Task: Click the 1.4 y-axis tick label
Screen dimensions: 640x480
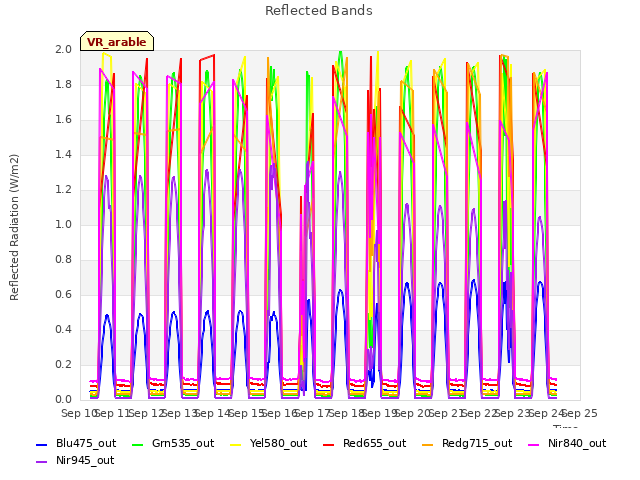Action: point(63,154)
